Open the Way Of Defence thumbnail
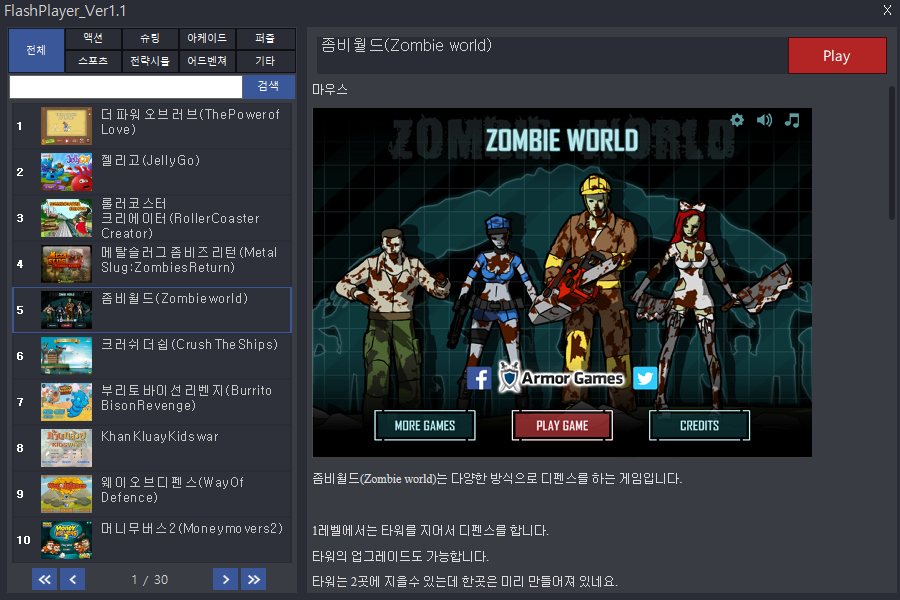Image resolution: width=900 pixels, height=600 pixels. pos(67,494)
